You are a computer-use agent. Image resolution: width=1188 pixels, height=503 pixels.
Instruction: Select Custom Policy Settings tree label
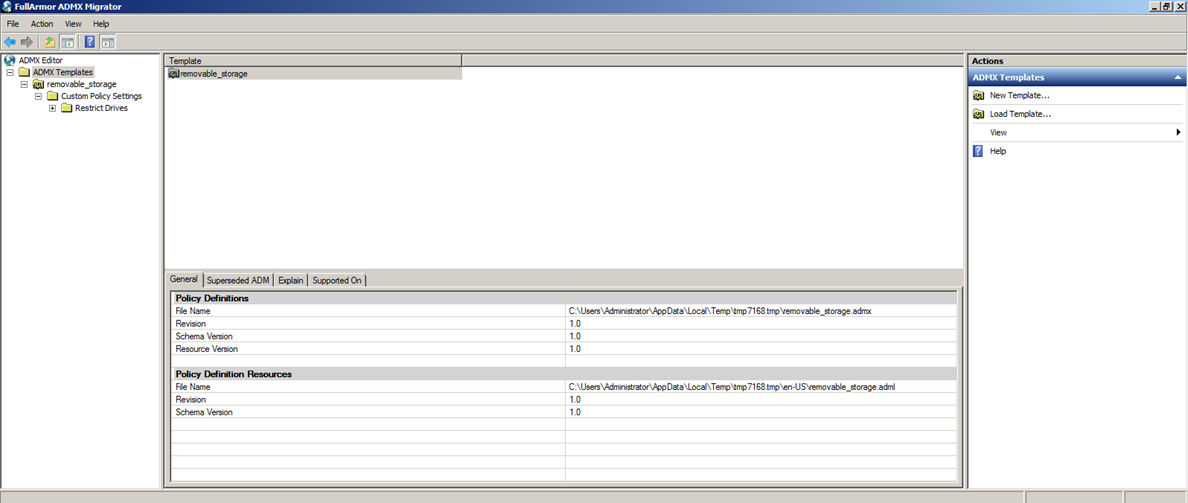(x=102, y=96)
